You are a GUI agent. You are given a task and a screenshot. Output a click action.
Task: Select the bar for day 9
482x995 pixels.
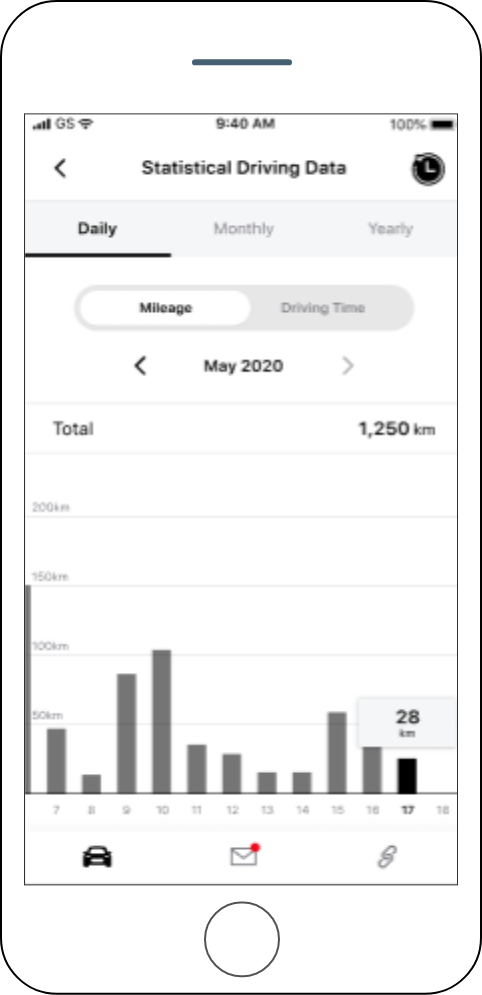[x=127, y=734]
